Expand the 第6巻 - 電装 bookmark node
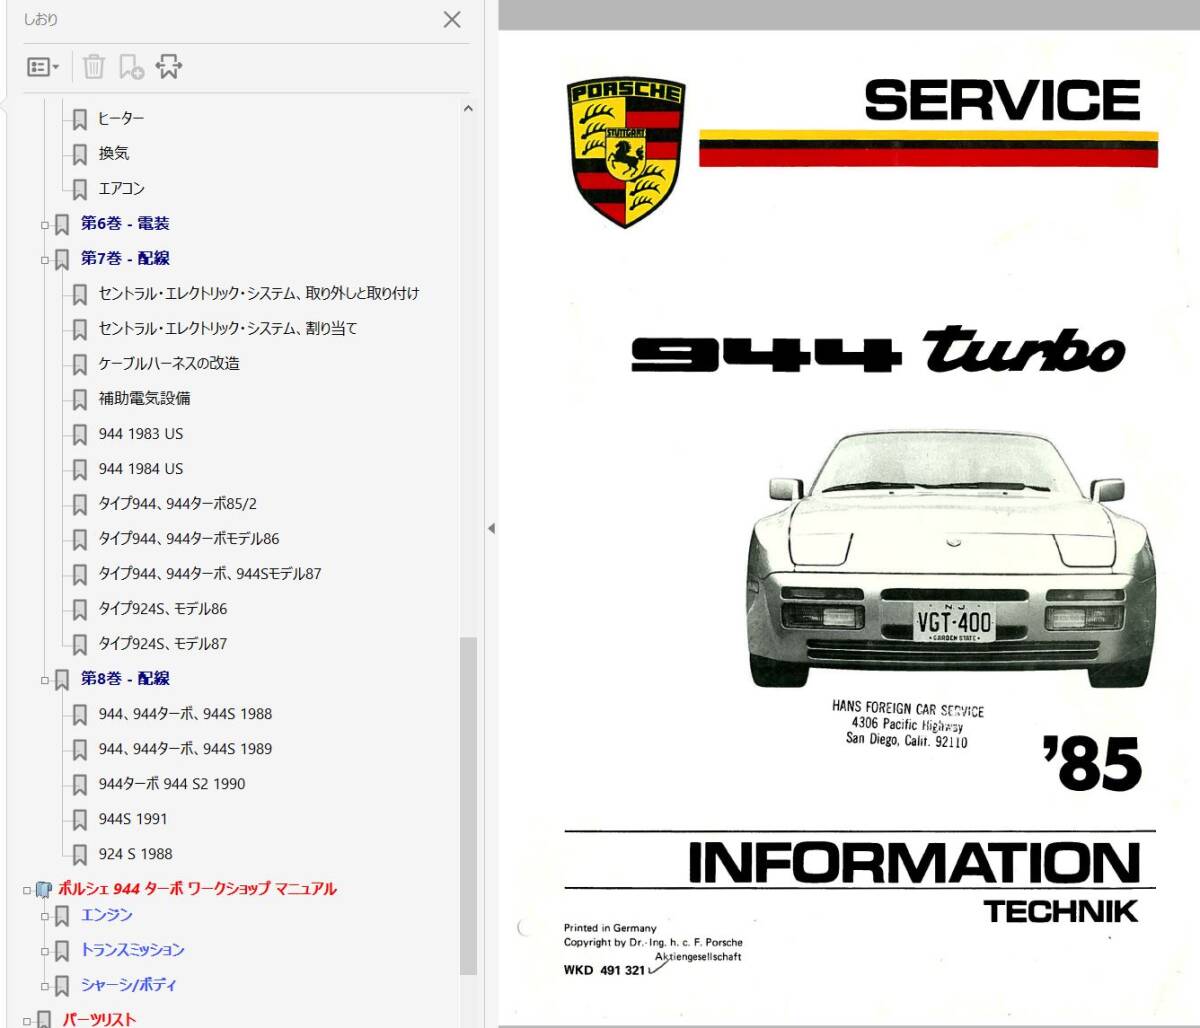This screenshot has height=1028, width=1200. [44, 224]
